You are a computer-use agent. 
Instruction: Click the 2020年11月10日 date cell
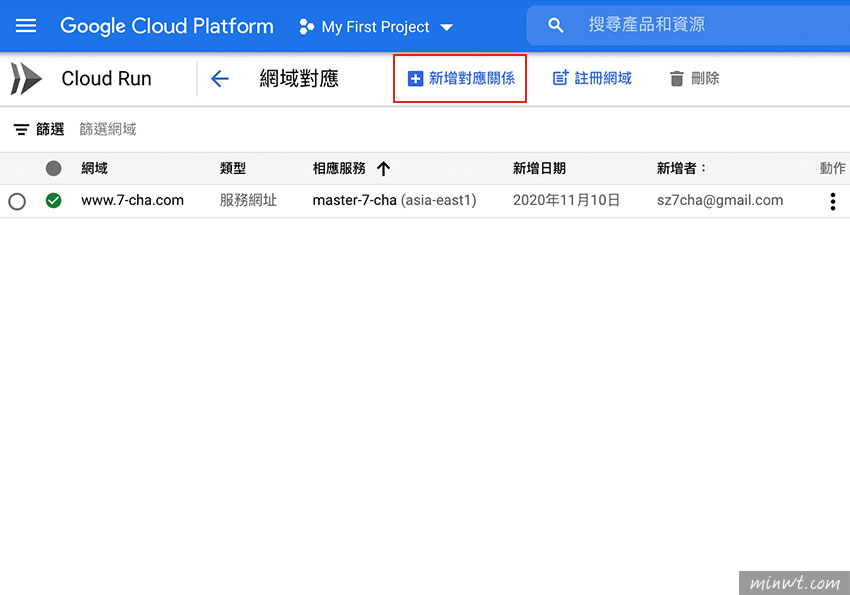pyautogui.click(x=566, y=201)
